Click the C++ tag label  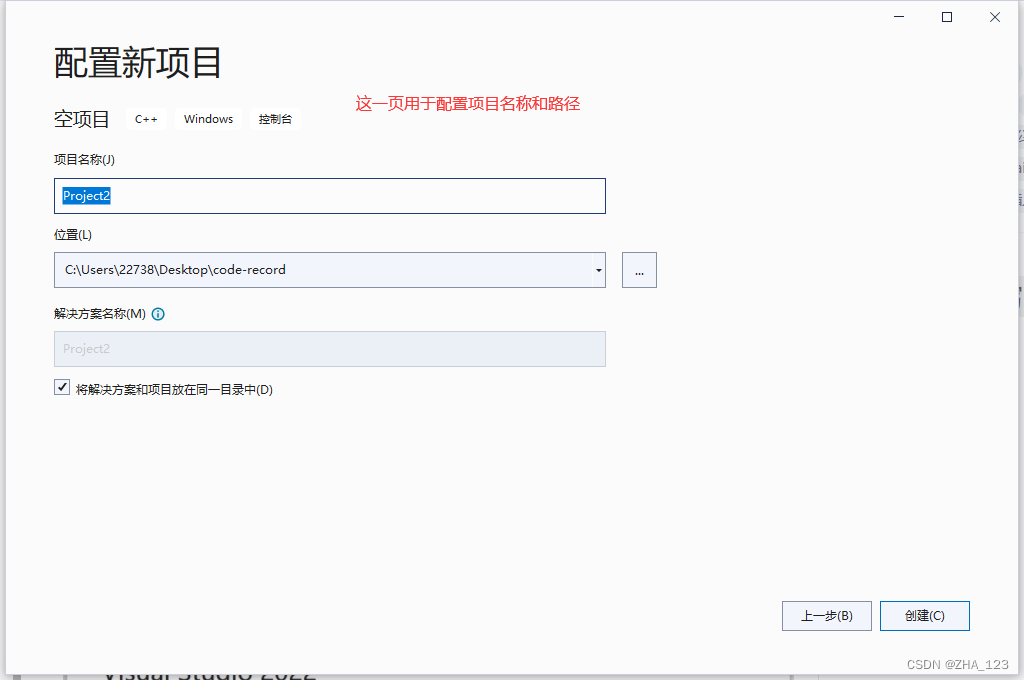[x=146, y=119]
